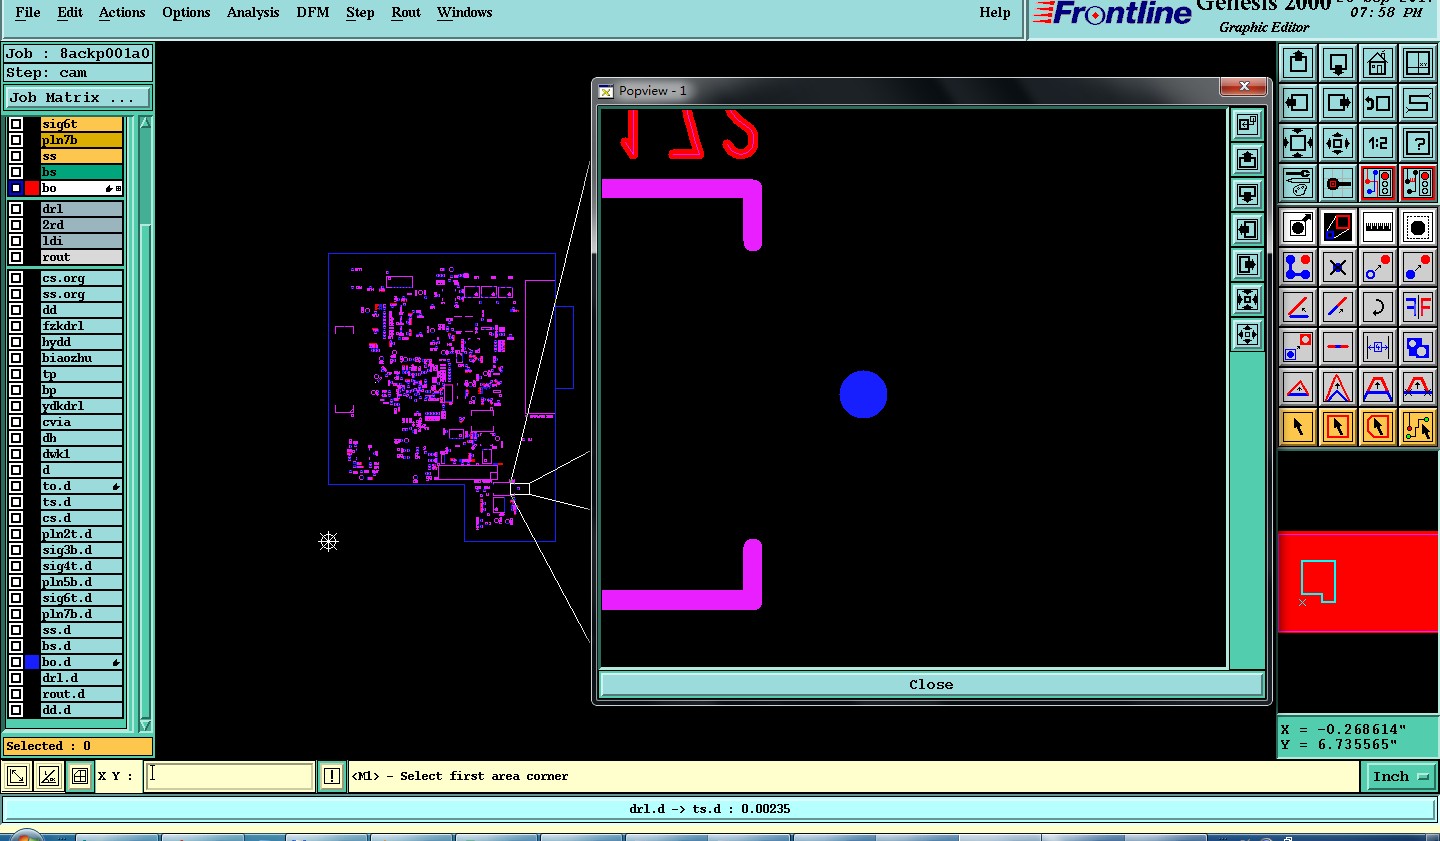The image size is (1440, 841).
Task: Select the polygon select pointer tool
Action: point(1378,428)
